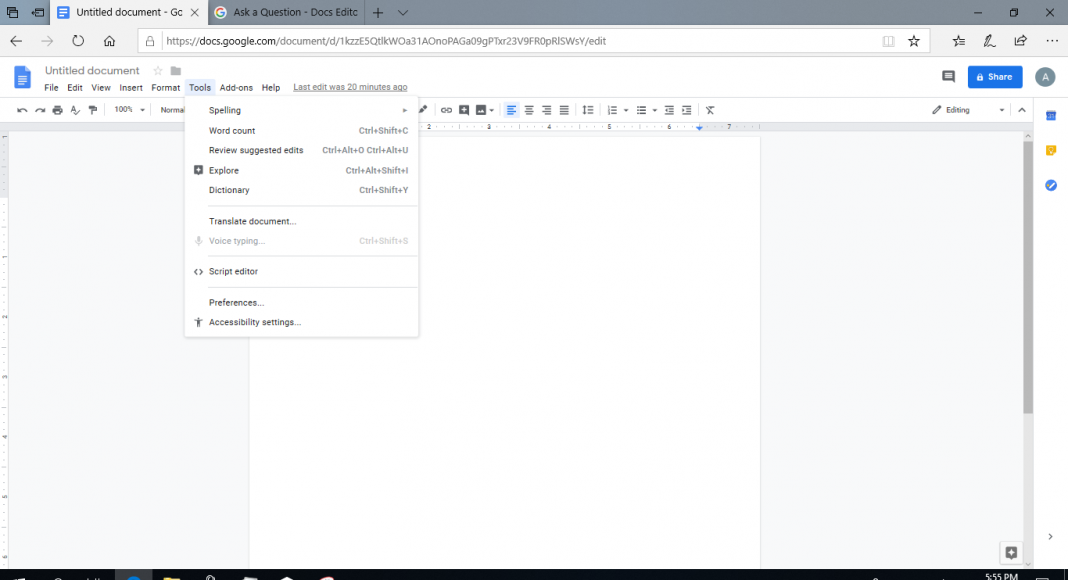Screen dimensions: 1068x580
Task: Click the Redo icon in toolbar
Action: [40, 110]
